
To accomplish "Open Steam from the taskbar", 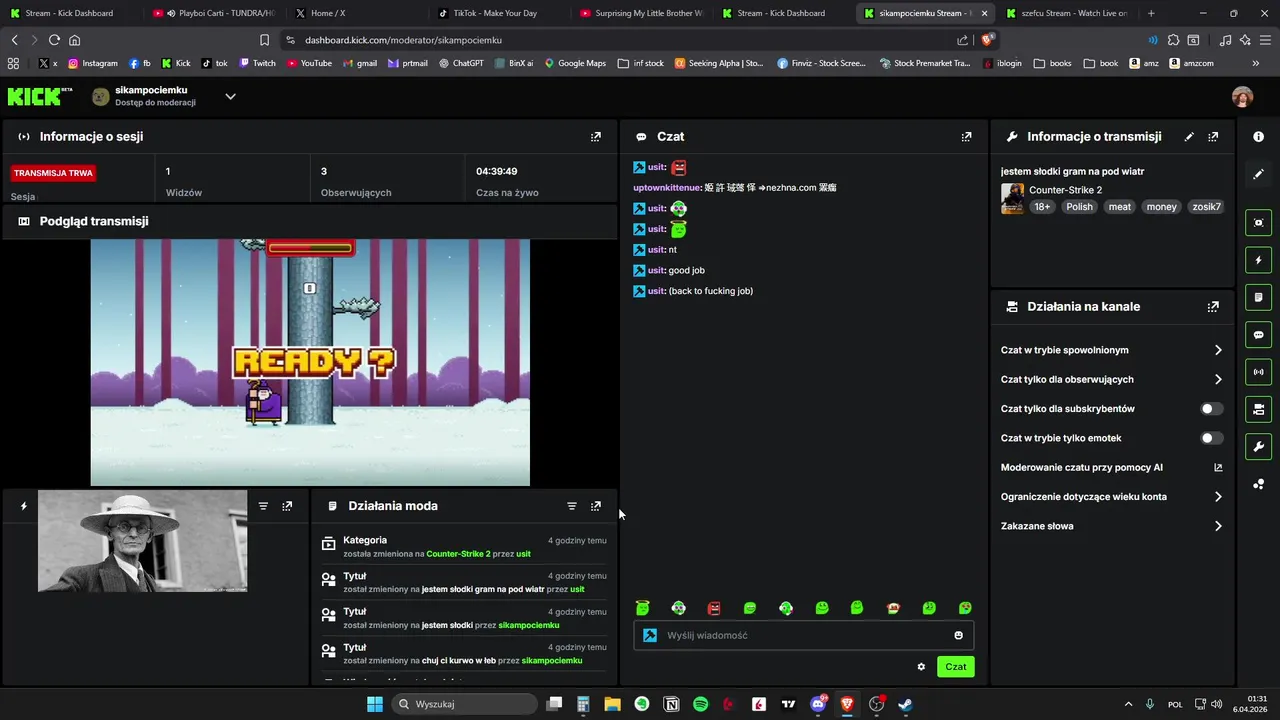I will coord(905,704).
